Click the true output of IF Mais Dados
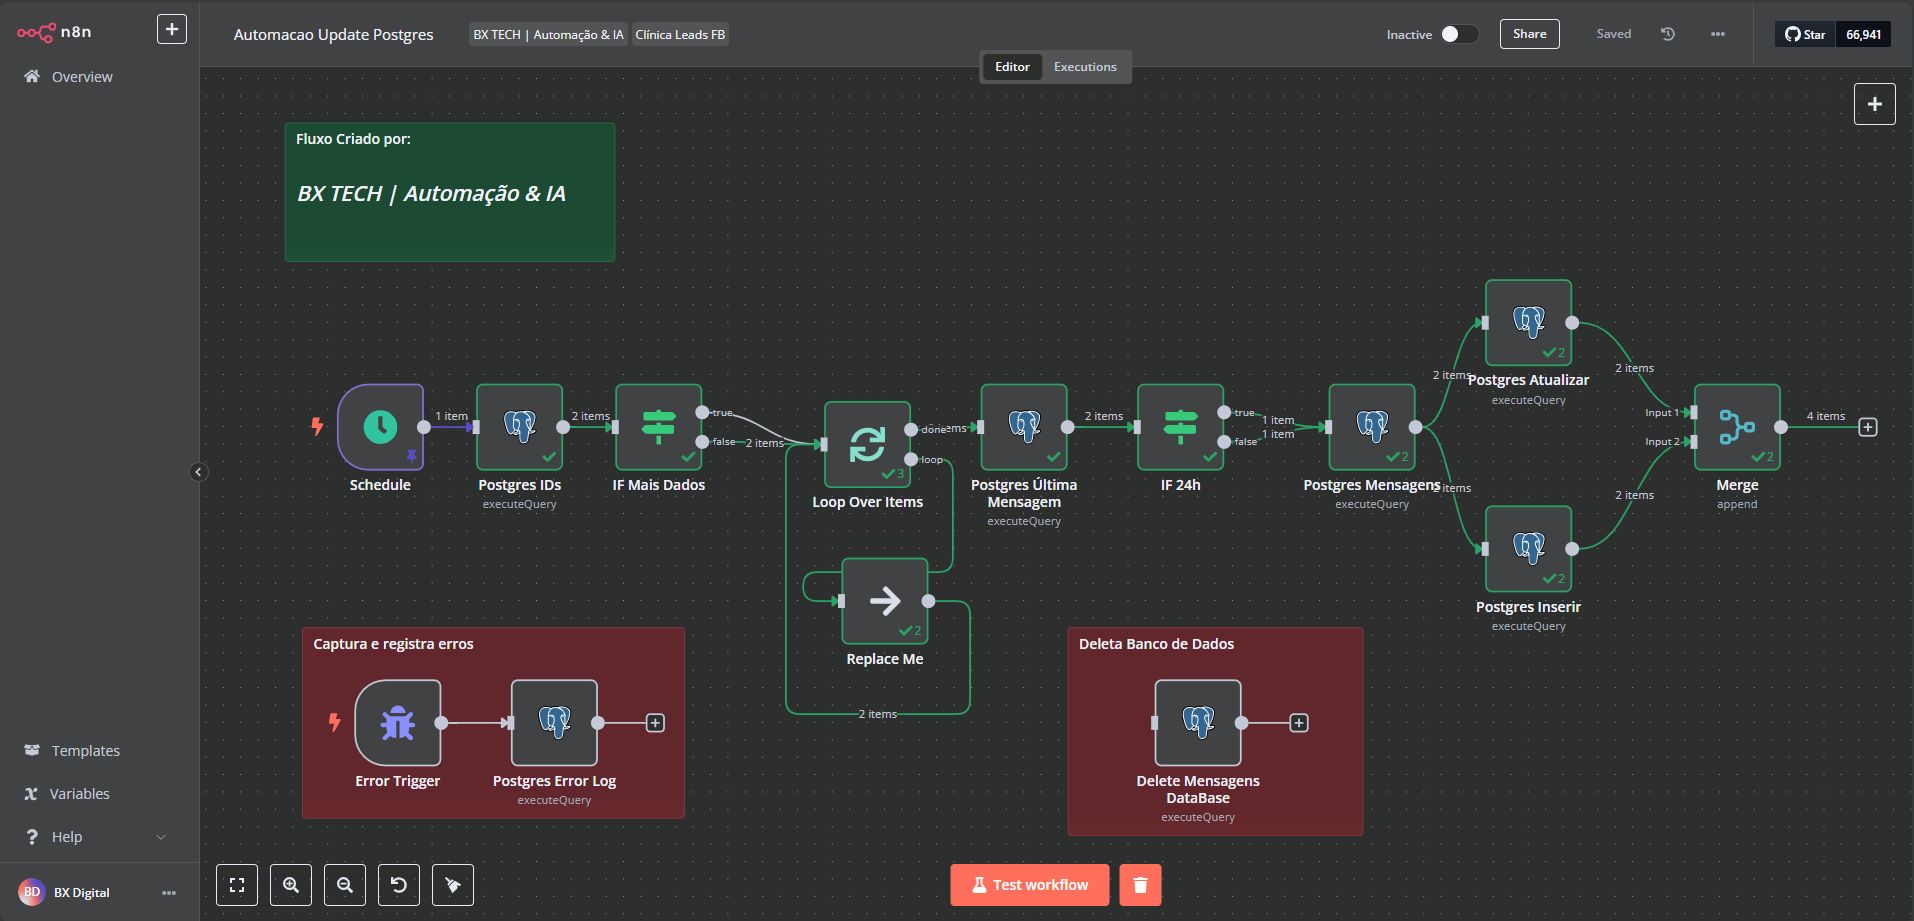 pos(702,412)
